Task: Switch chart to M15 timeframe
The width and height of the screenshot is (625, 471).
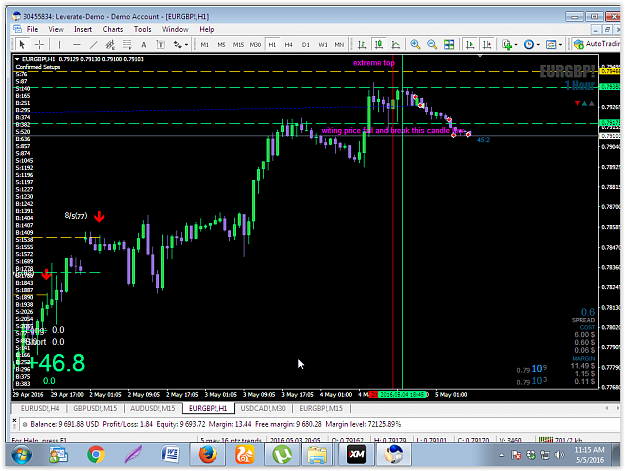Action: pyautogui.click(x=238, y=44)
